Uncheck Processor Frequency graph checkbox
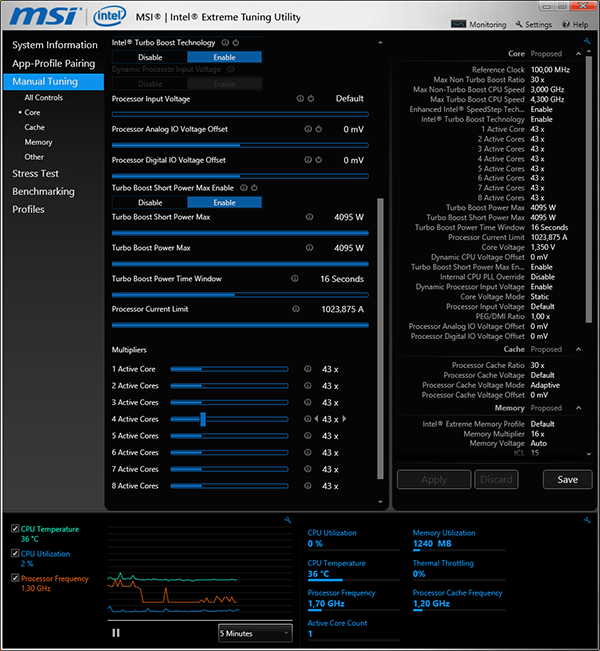The height and width of the screenshot is (651, 600). point(15,578)
